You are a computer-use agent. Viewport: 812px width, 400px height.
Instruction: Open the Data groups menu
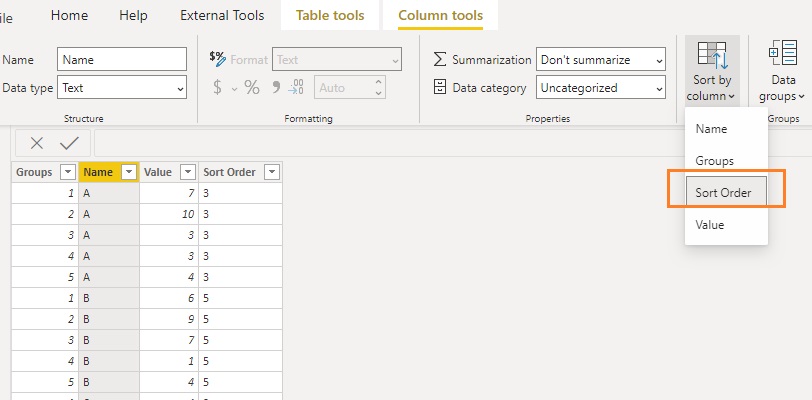(782, 71)
